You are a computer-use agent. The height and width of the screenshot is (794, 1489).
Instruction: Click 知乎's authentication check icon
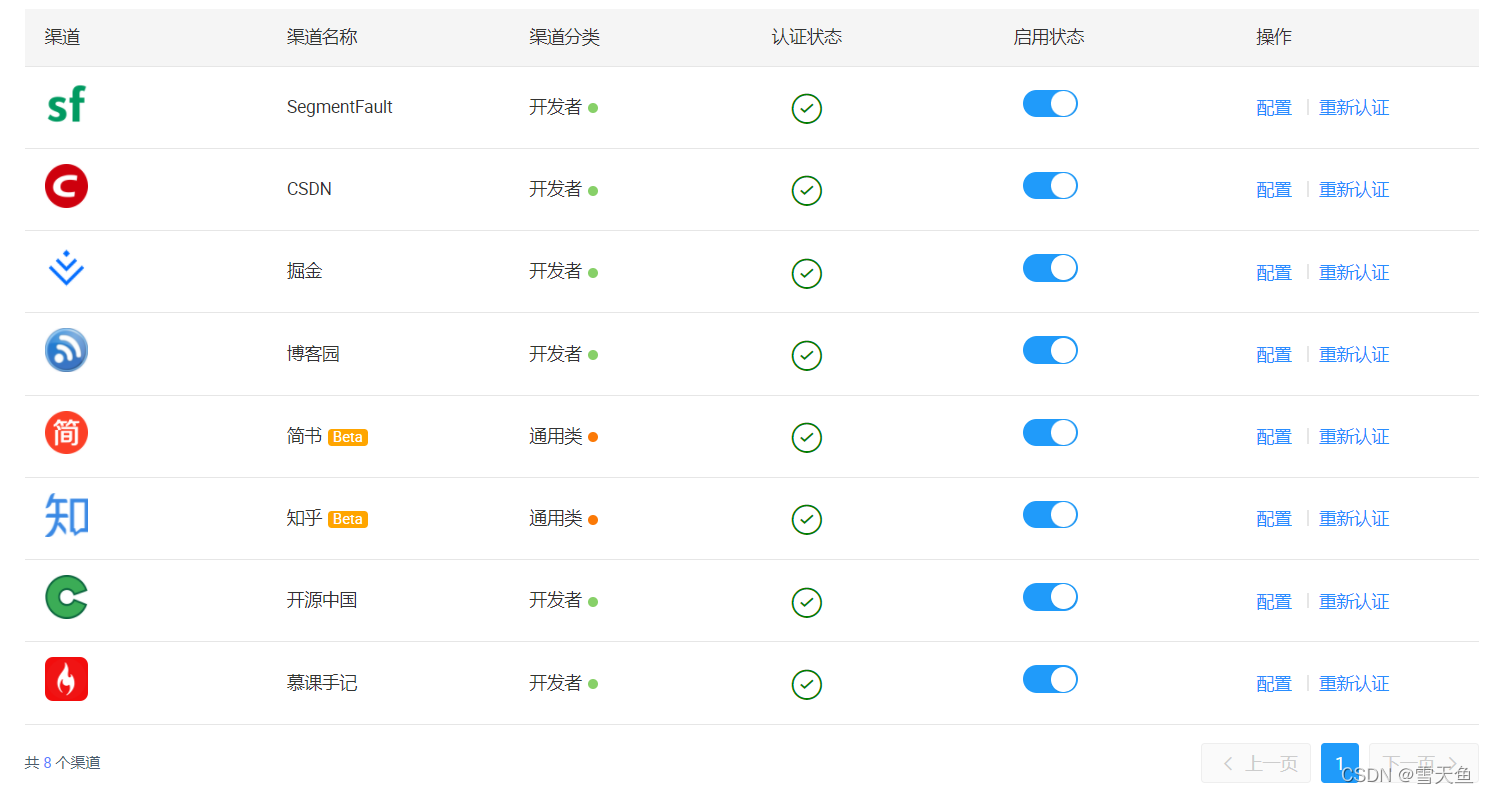tap(807, 519)
